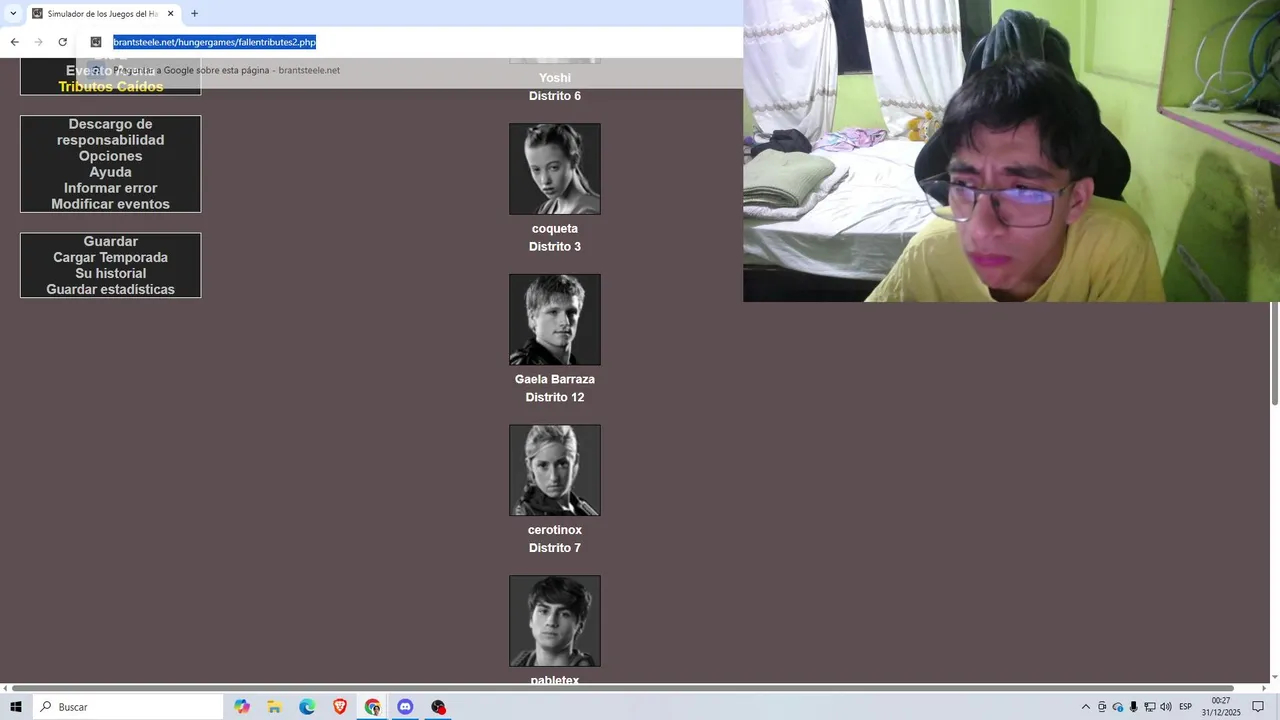The height and width of the screenshot is (720, 1280).
Task: Open Discord from the taskbar
Action: pos(405,707)
